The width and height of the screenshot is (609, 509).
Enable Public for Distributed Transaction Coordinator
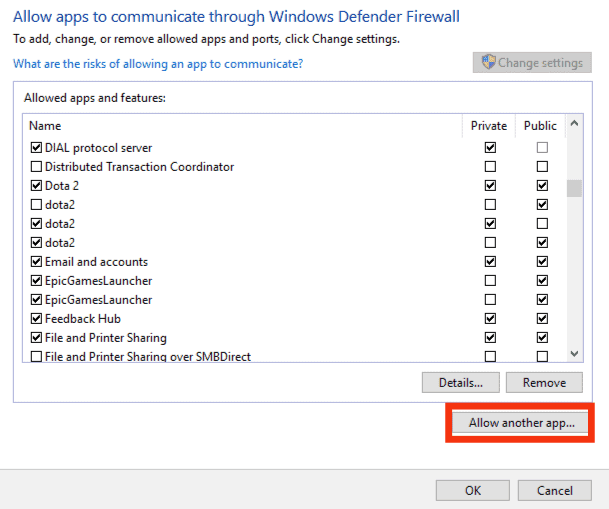pyautogui.click(x=542, y=167)
